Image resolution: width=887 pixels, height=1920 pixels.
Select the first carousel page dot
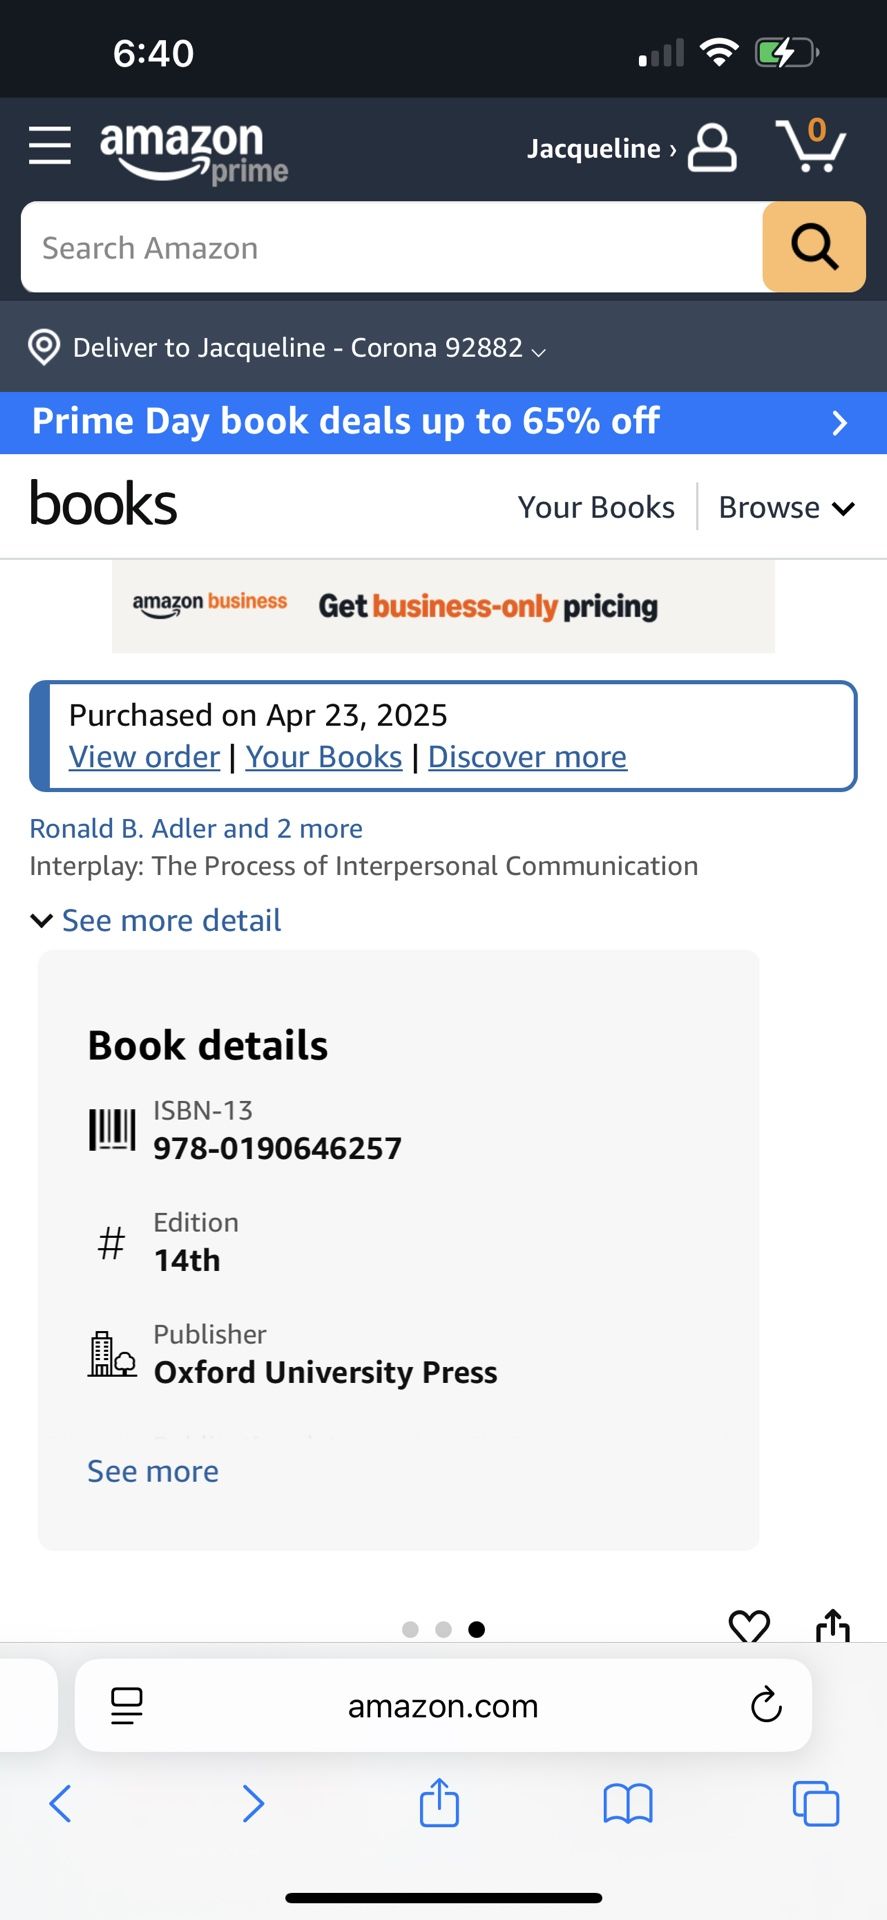pyautogui.click(x=410, y=1629)
